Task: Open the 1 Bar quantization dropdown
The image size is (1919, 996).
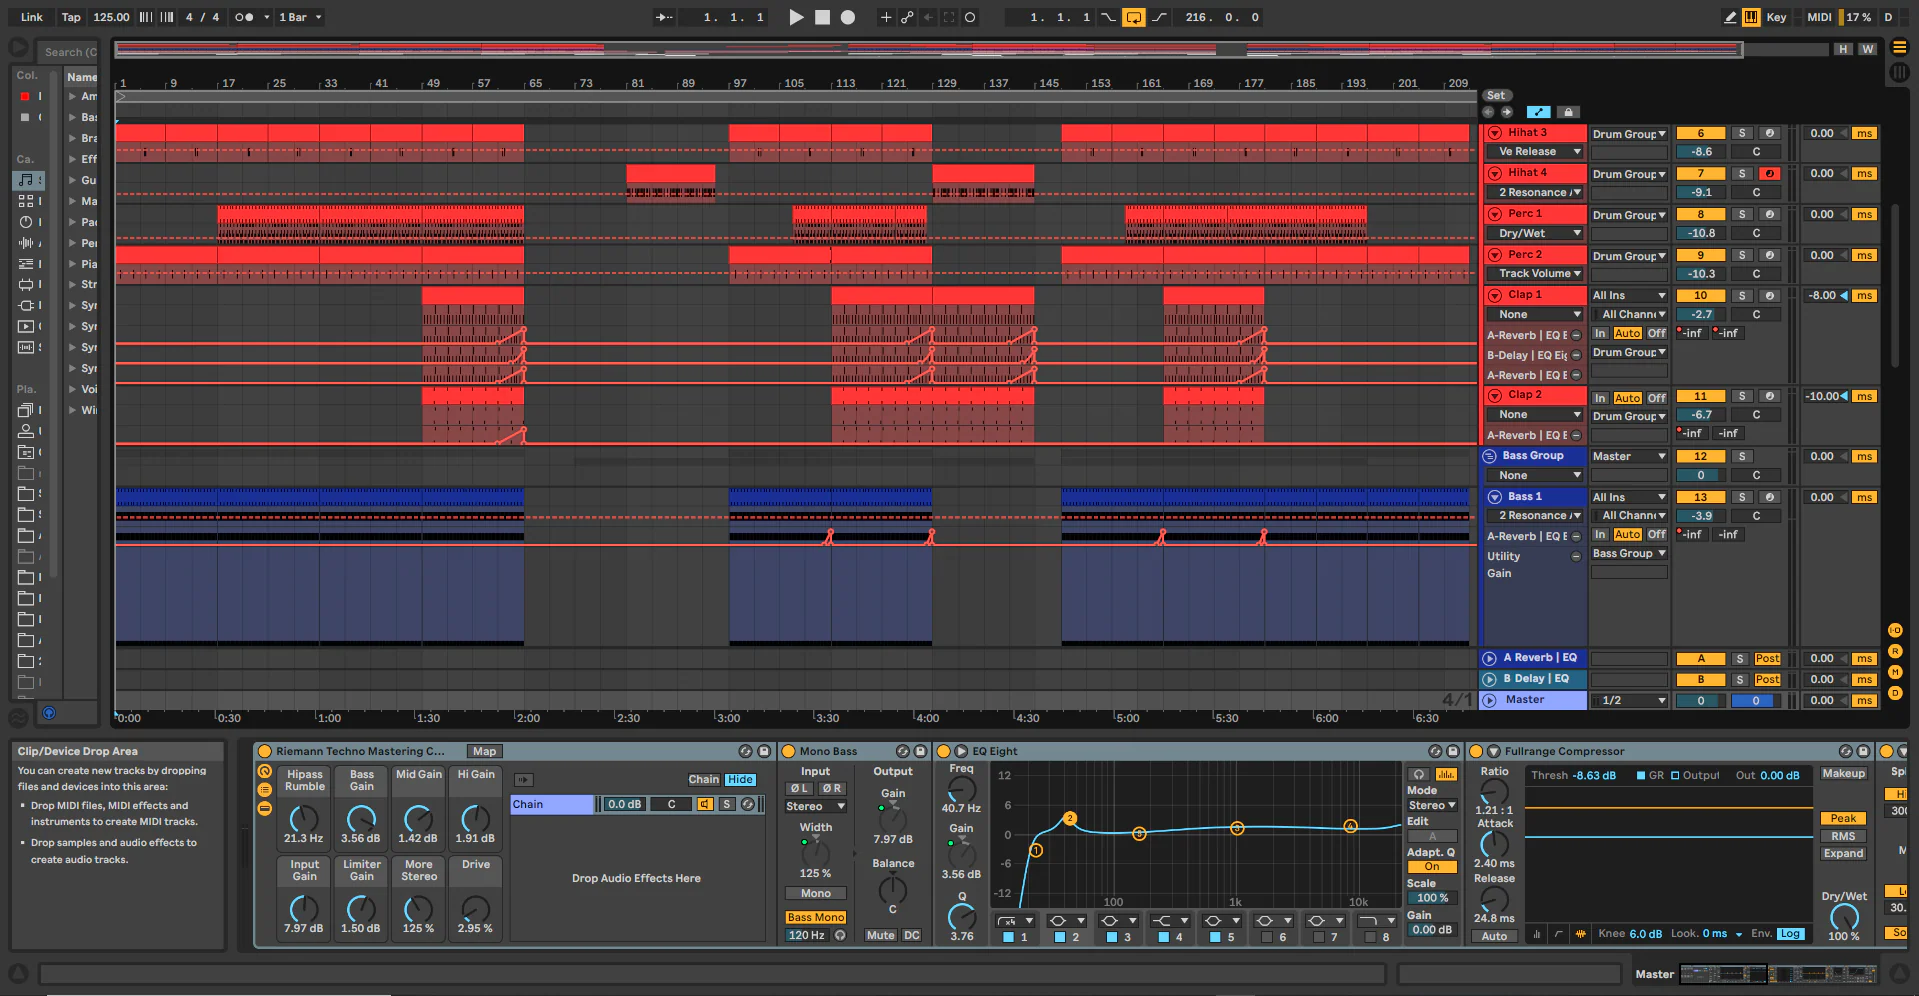Action: (298, 17)
